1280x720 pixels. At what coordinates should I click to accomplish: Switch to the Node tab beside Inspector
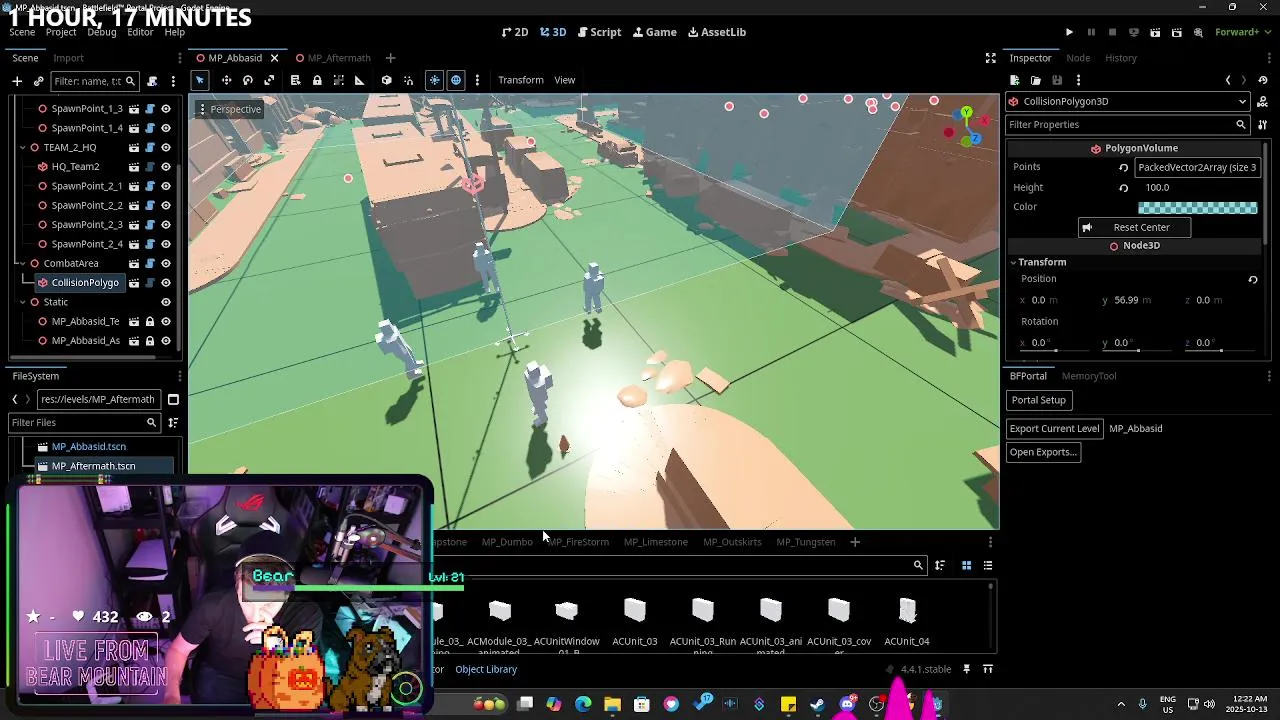coord(1078,58)
